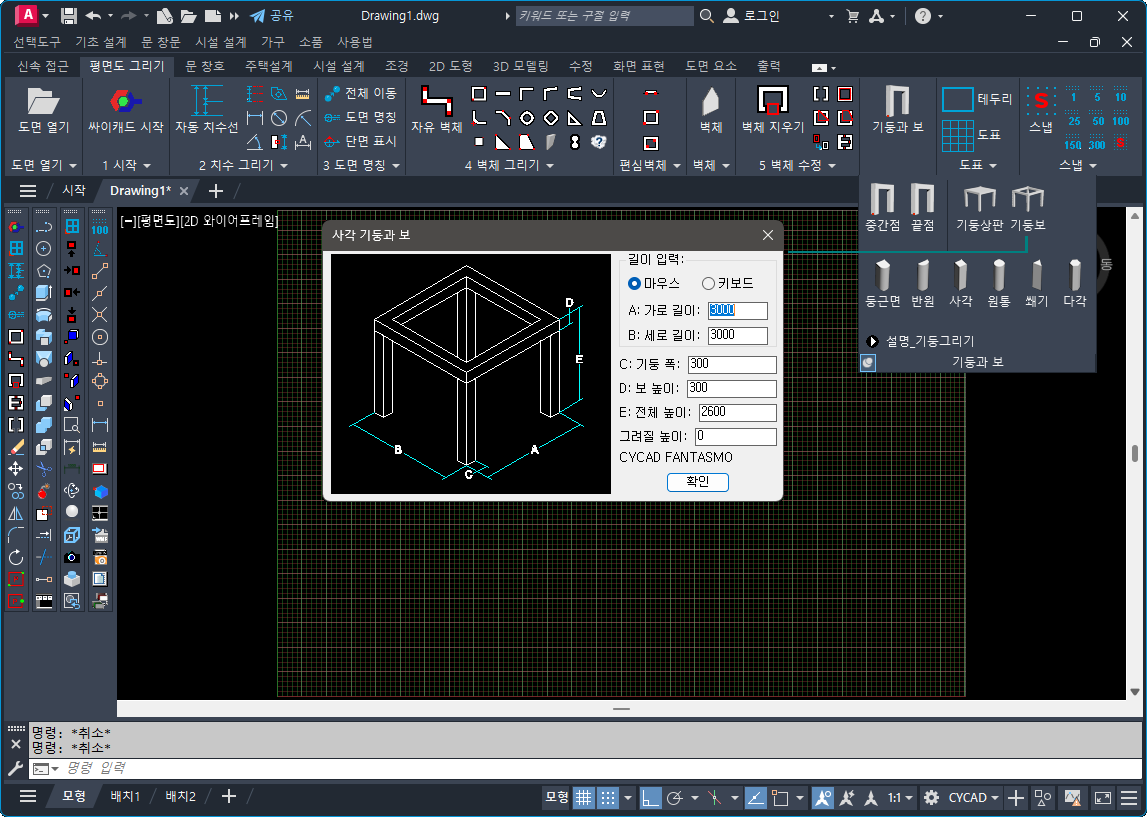Select the 마우스 radio button
1147x817 pixels.
[634, 283]
